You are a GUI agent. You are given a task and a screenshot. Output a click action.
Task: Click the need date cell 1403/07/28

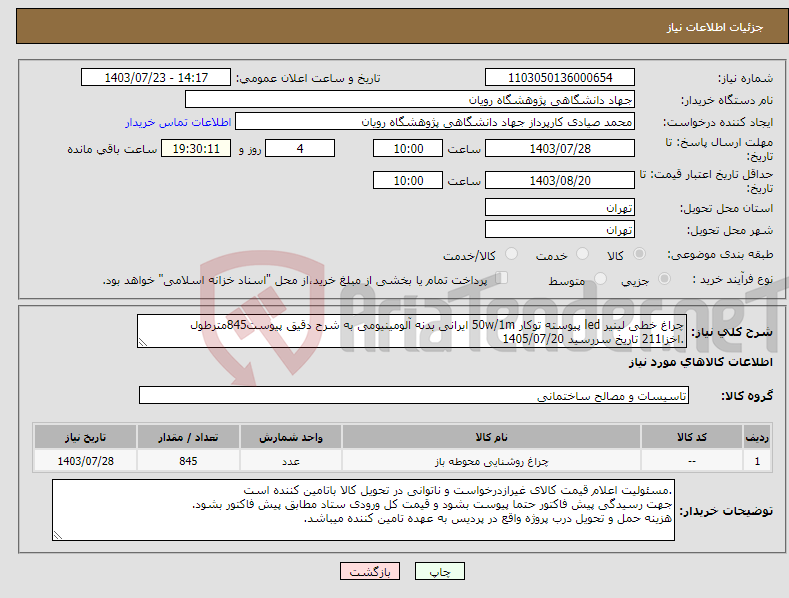pyautogui.click(x=86, y=461)
